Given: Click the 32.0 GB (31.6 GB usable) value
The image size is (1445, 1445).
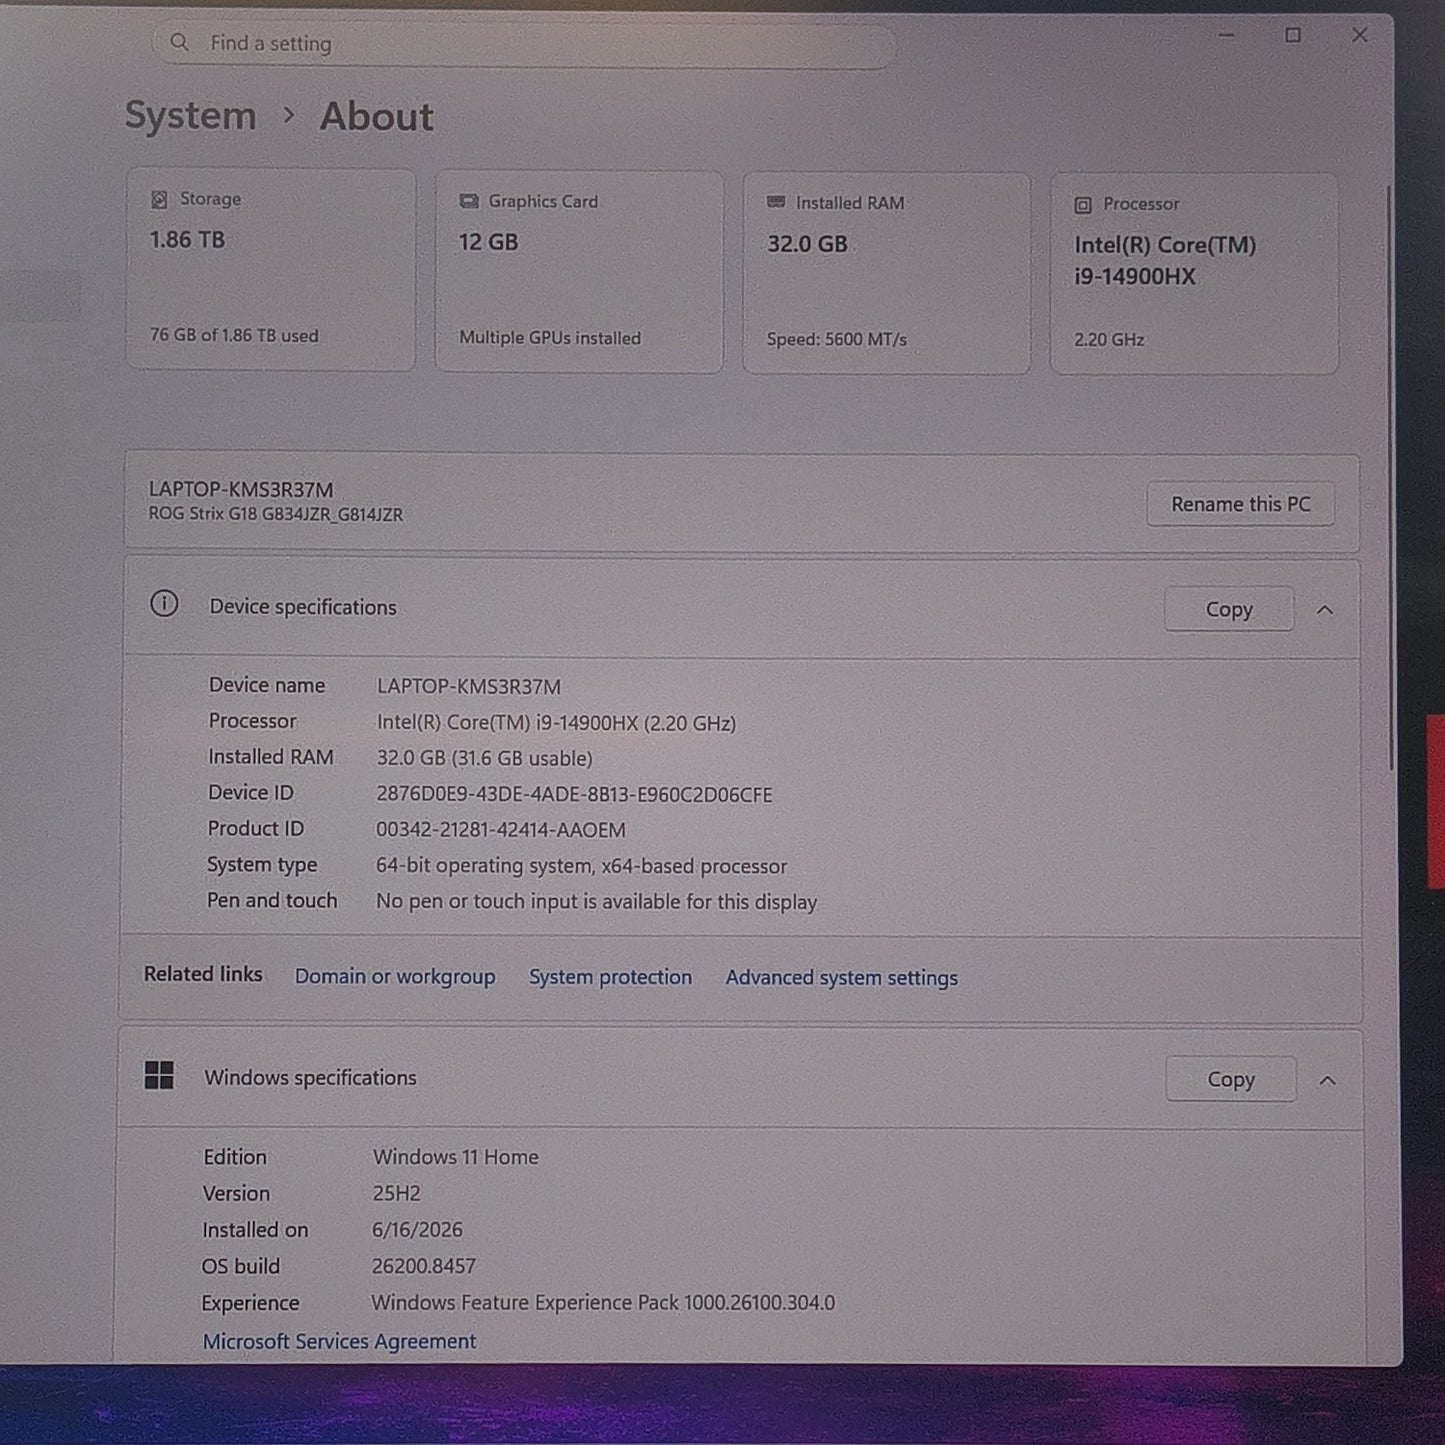Looking at the screenshot, I should pyautogui.click(x=485, y=758).
